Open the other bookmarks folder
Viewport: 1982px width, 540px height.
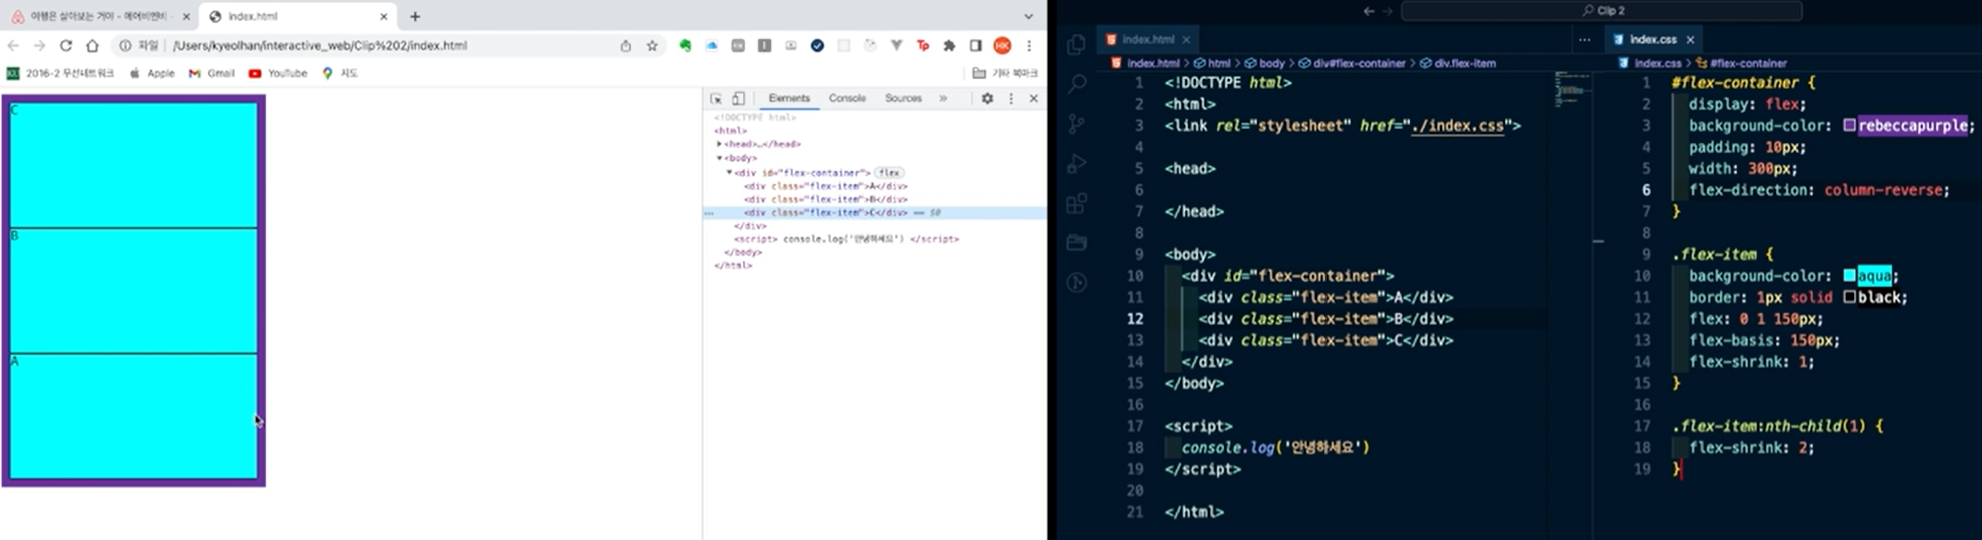[1005, 73]
